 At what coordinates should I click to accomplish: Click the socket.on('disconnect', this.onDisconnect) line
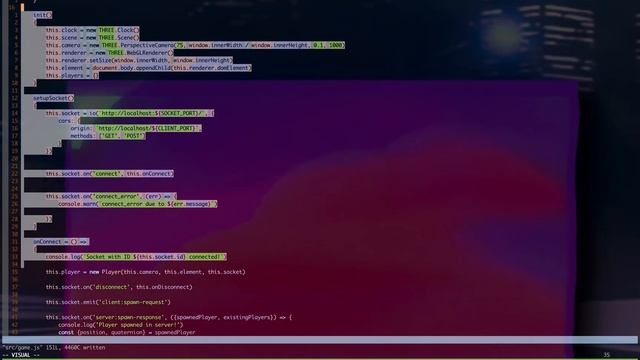point(119,287)
